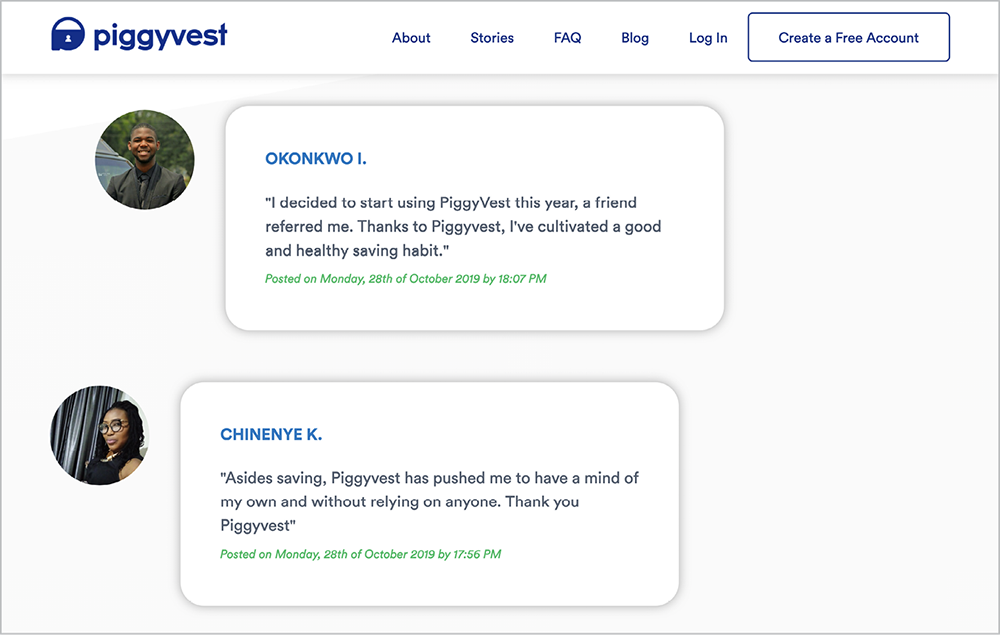Navigate to the Stories section

pyautogui.click(x=491, y=38)
